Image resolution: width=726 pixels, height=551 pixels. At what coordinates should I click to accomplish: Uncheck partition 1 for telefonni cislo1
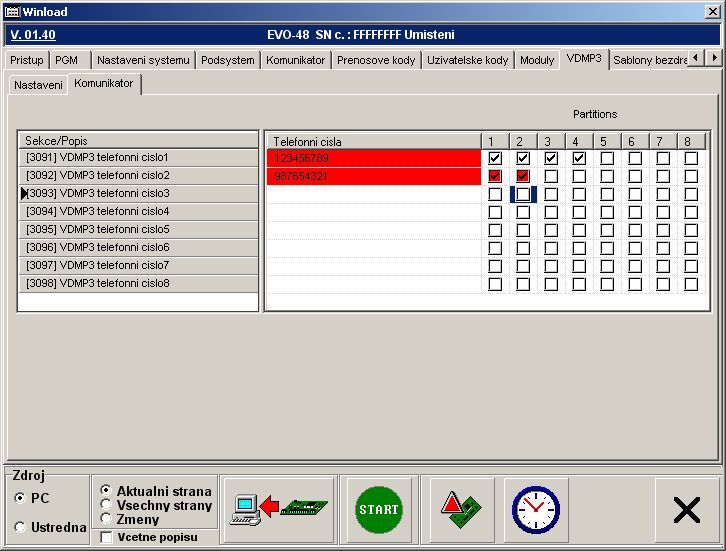[494, 158]
